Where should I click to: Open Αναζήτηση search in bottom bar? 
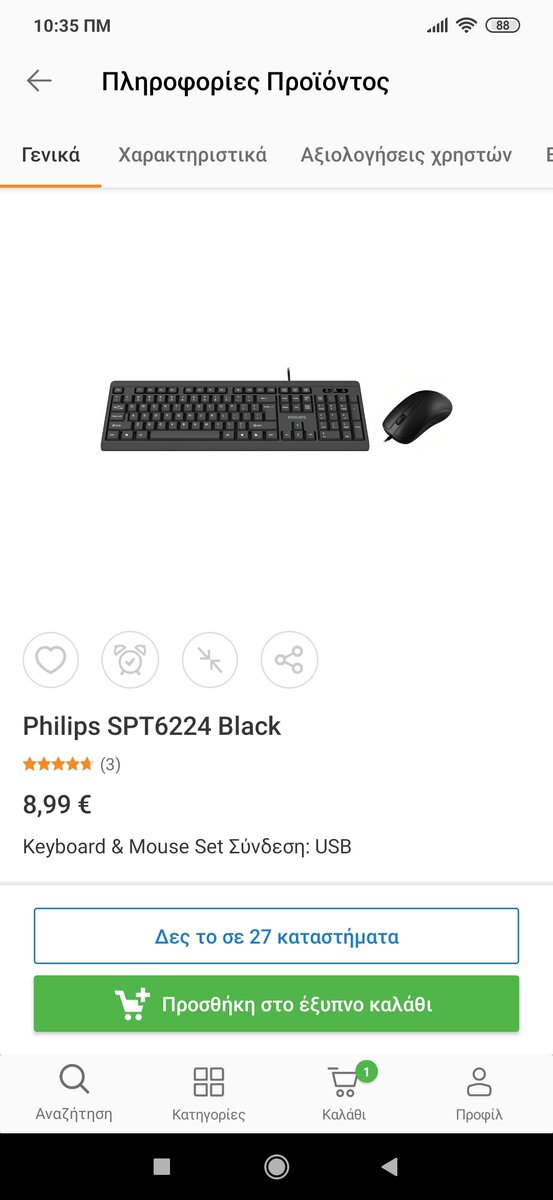tap(74, 1092)
